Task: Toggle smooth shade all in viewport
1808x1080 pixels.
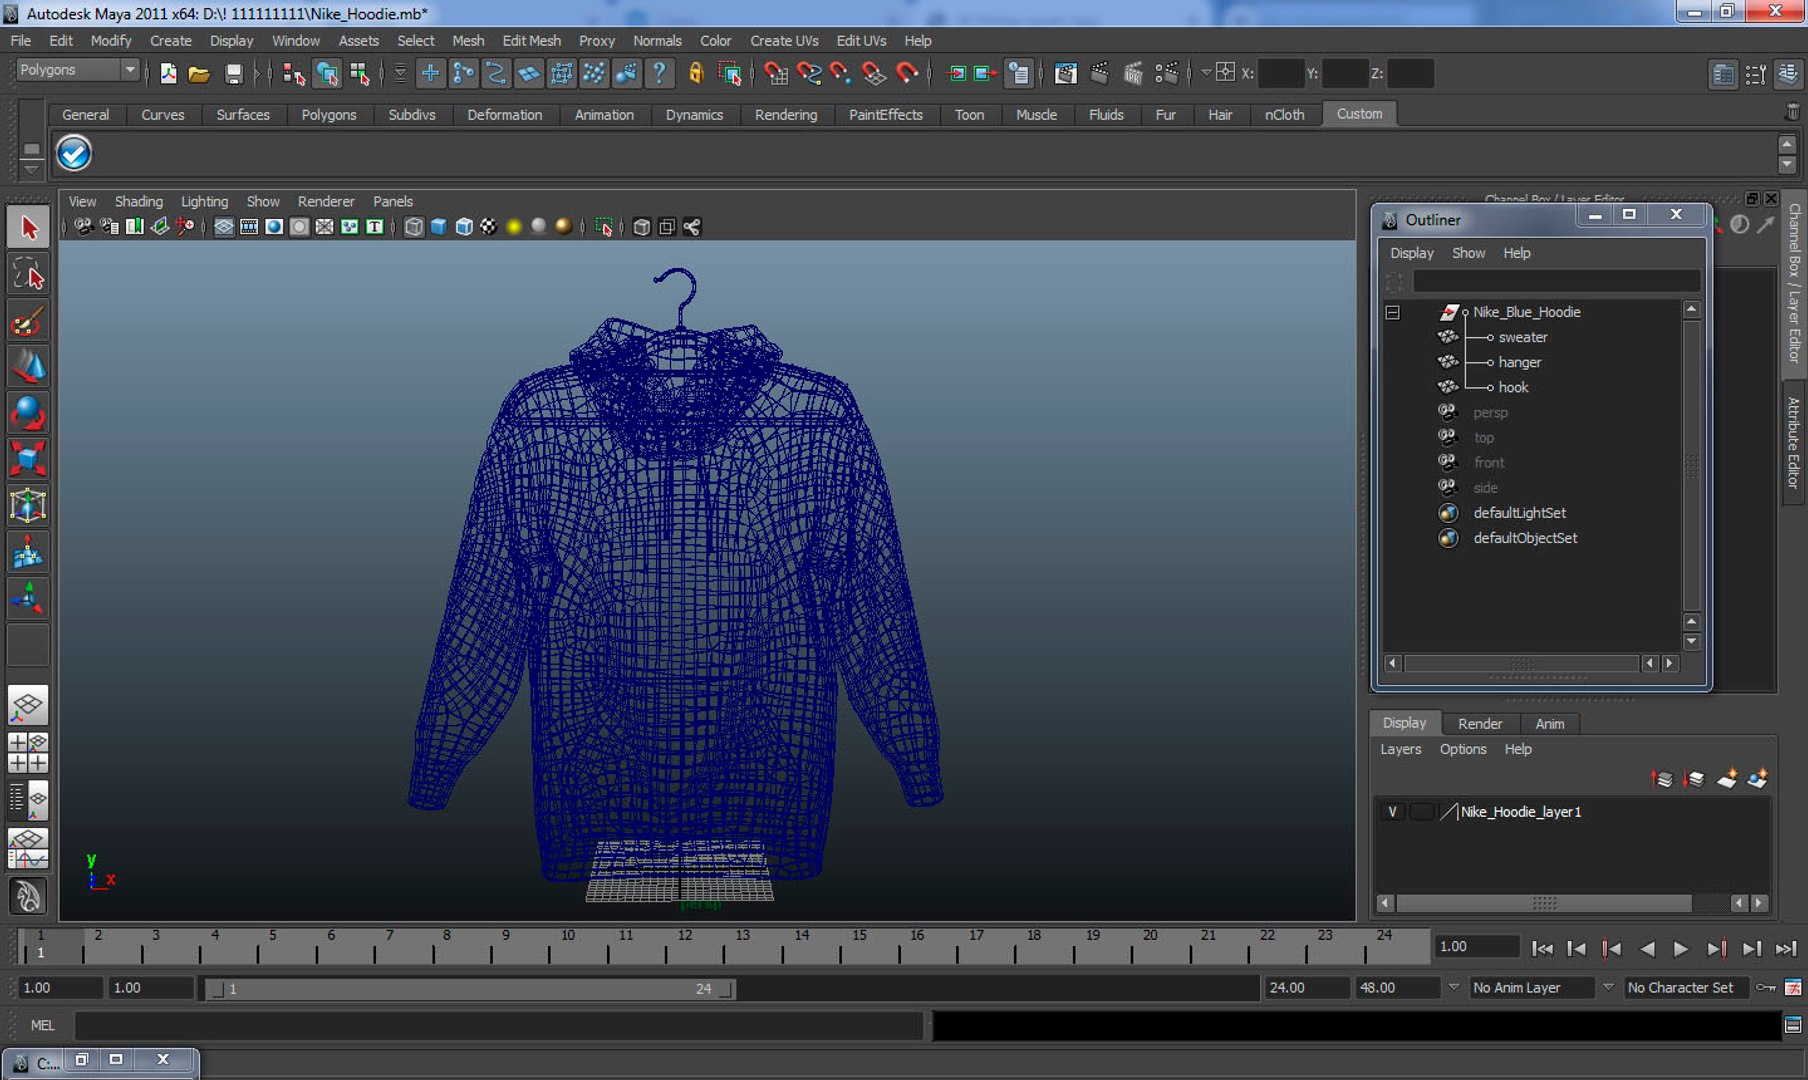Action: tap(438, 227)
